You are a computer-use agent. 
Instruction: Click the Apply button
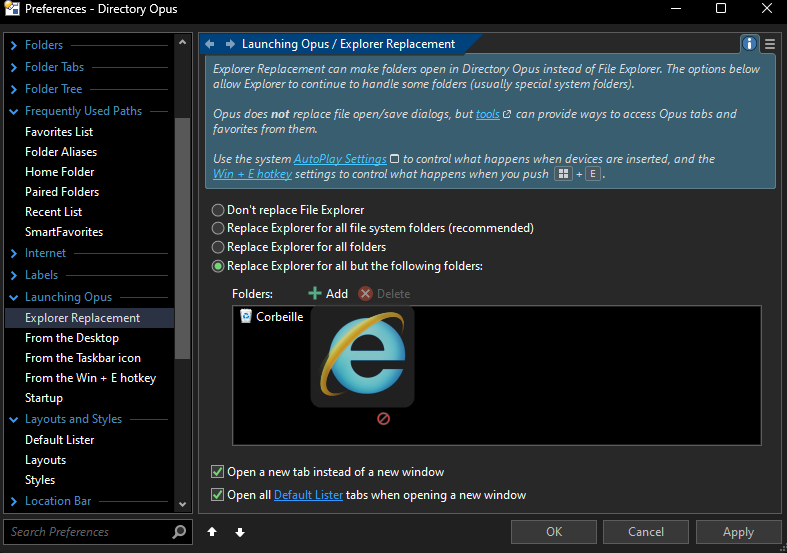[738, 532]
